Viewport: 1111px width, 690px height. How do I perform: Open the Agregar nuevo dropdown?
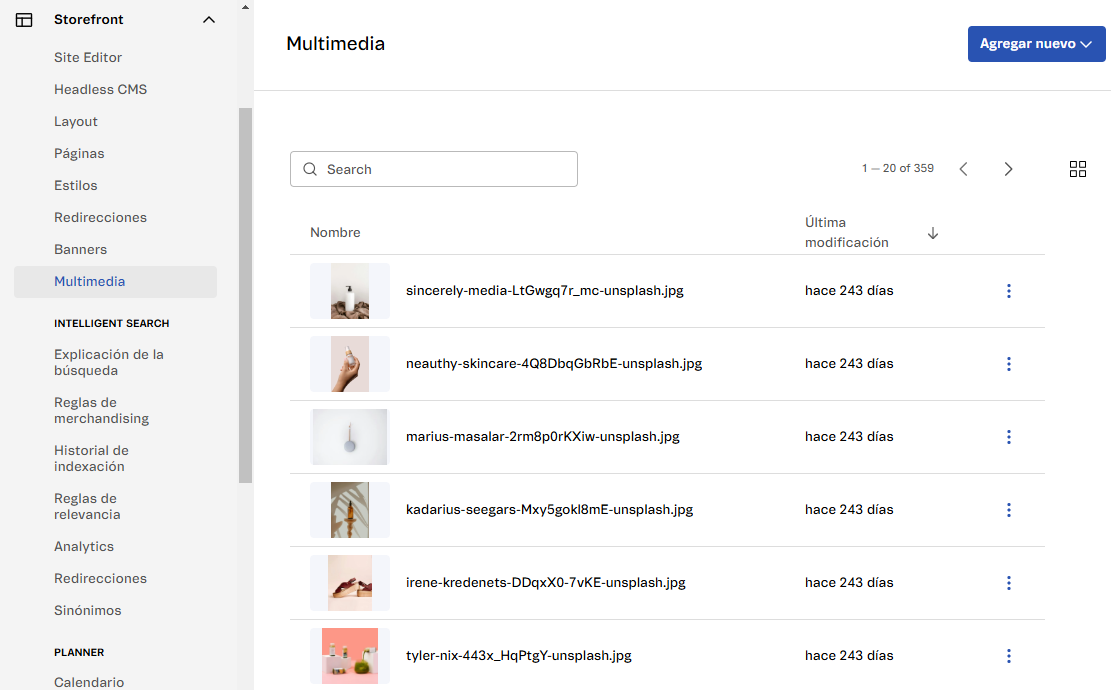(1035, 44)
